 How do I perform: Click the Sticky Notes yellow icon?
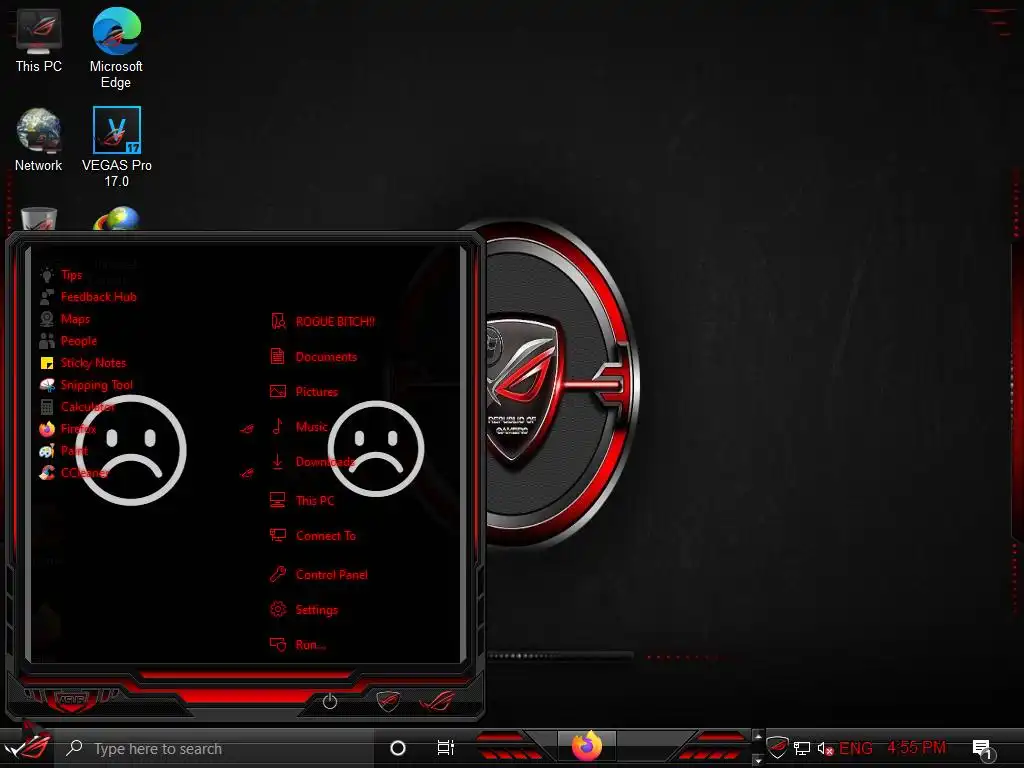(47, 363)
